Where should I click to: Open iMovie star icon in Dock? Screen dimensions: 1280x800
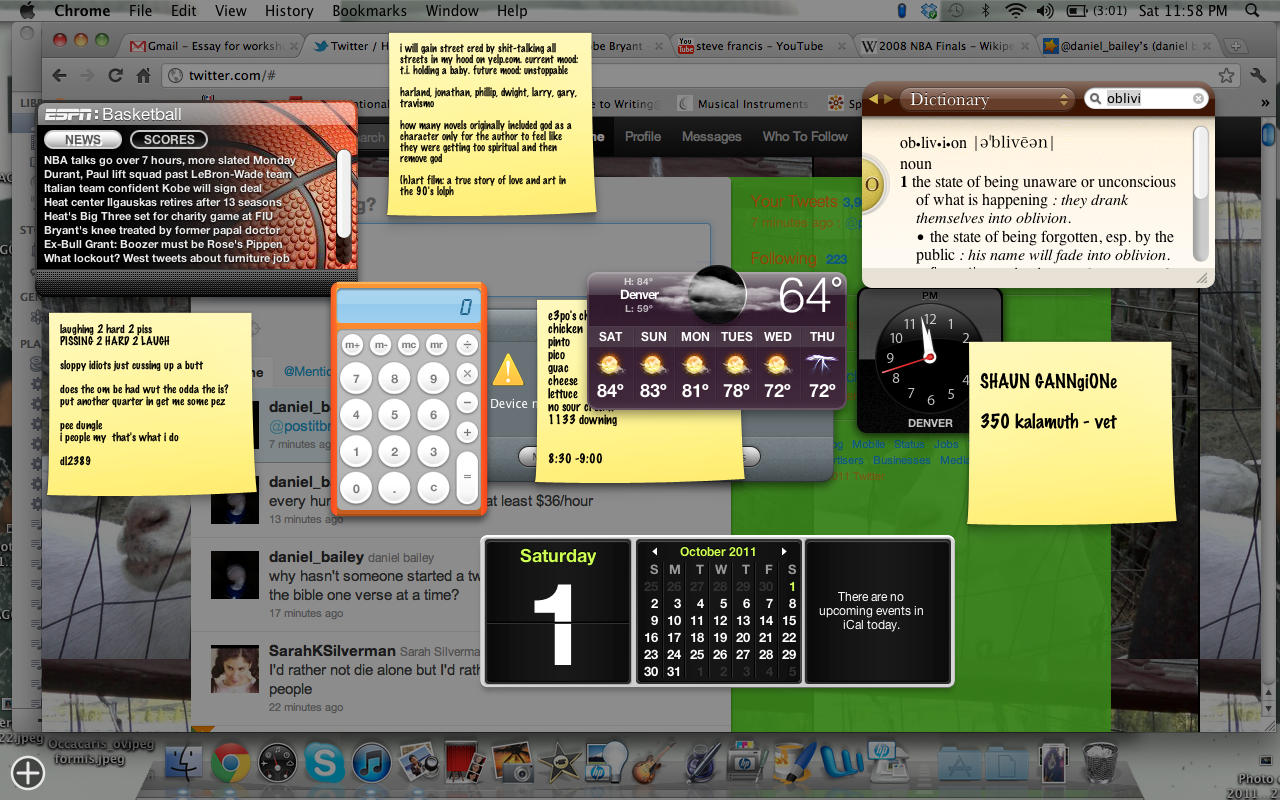point(560,764)
